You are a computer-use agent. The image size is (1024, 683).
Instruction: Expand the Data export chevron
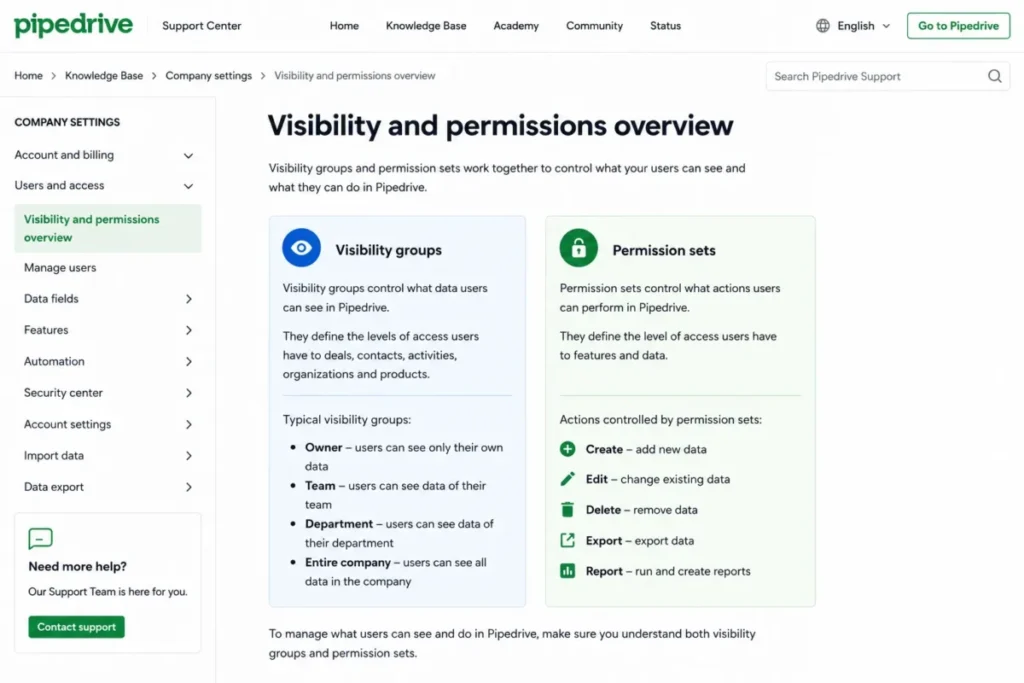(x=188, y=487)
